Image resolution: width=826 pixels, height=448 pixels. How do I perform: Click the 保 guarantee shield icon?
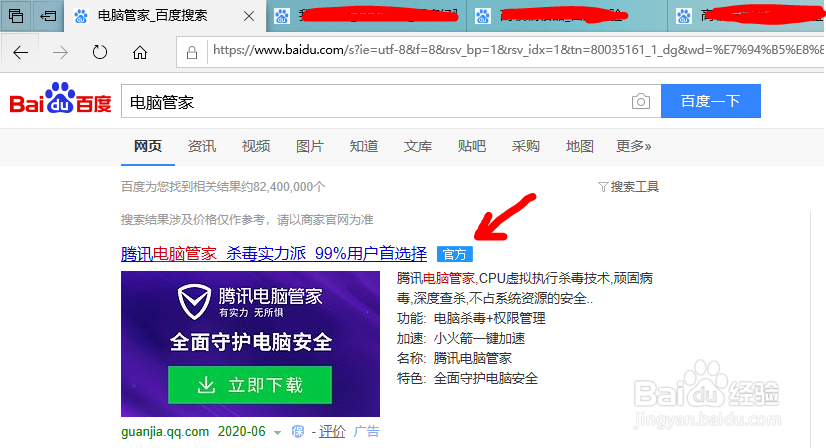click(x=298, y=432)
